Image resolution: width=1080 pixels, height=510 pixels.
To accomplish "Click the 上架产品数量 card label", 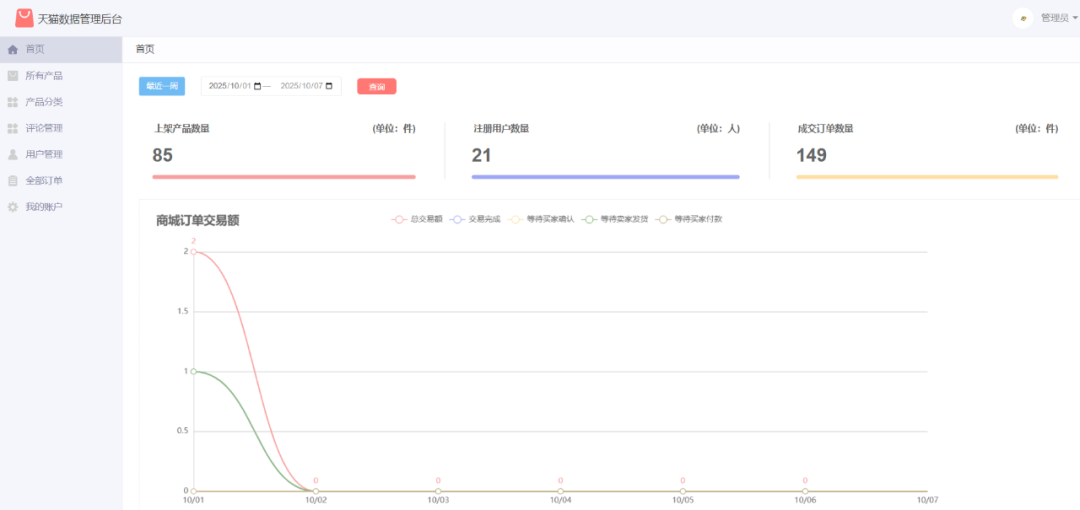I will [182, 129].
